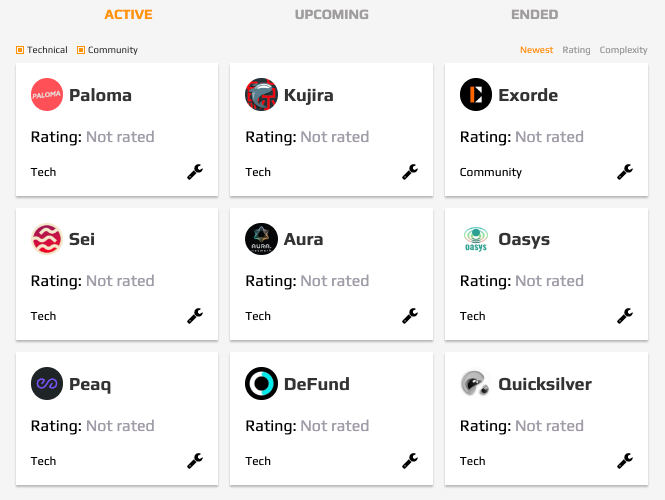This screenshot has height=500, width=665.
Task: Click the wrench icon on Exorde card
Action: pos(625,172)
